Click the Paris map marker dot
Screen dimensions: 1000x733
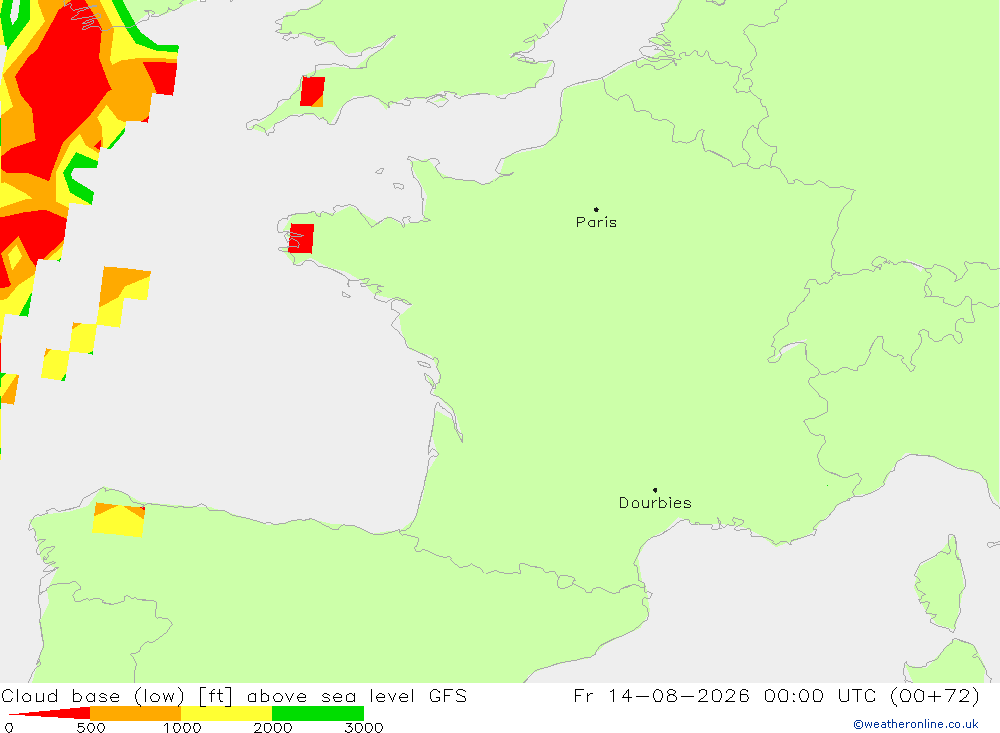[596, 209]
